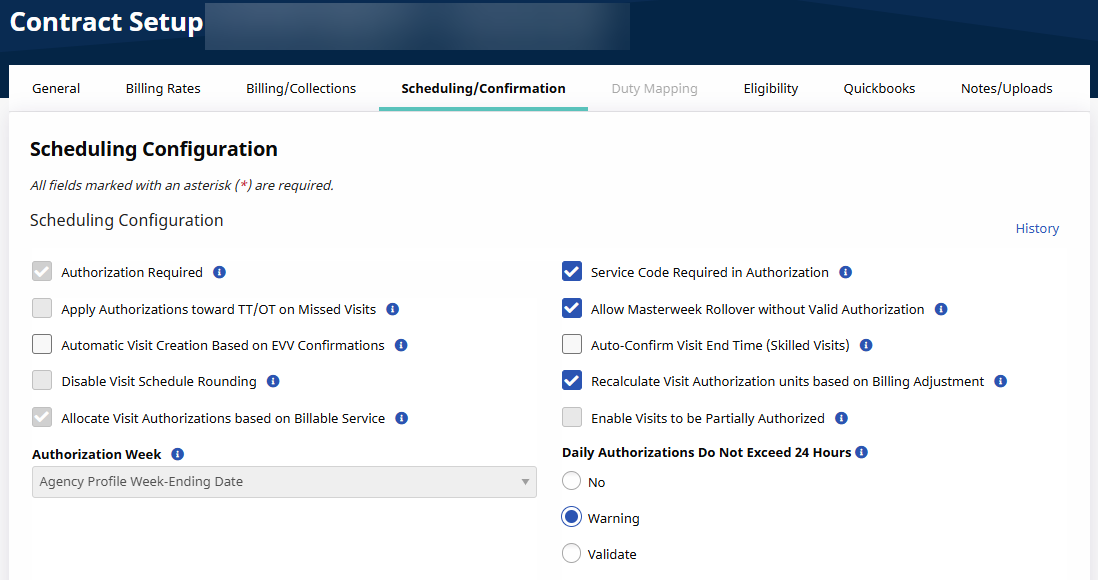Click info icon next to Disable Visit Schedule Rounding
The width and height of the screenshot is (1098, 580).
point(273,381)
